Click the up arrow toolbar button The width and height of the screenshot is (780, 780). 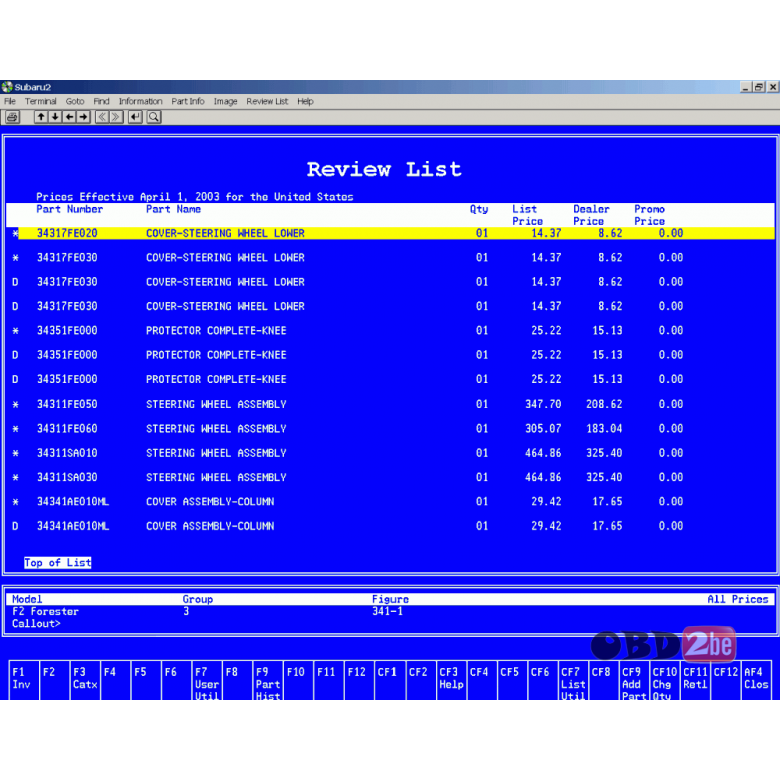[x=41, y=117]
